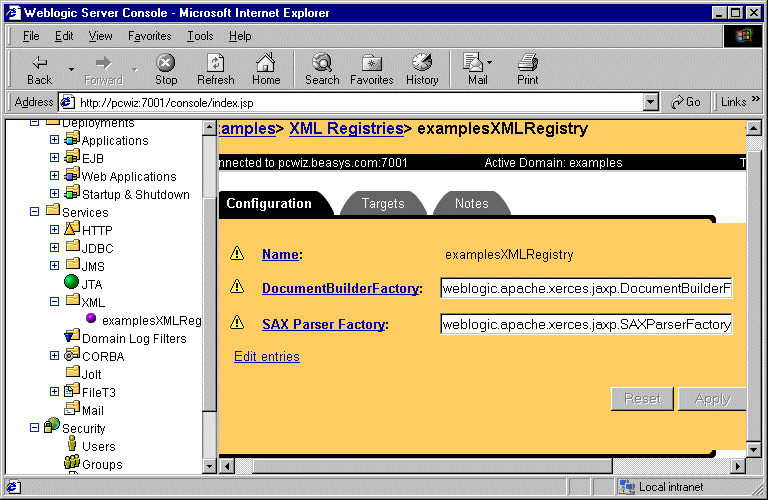Click the Applications folder icon

pos(72,139)
